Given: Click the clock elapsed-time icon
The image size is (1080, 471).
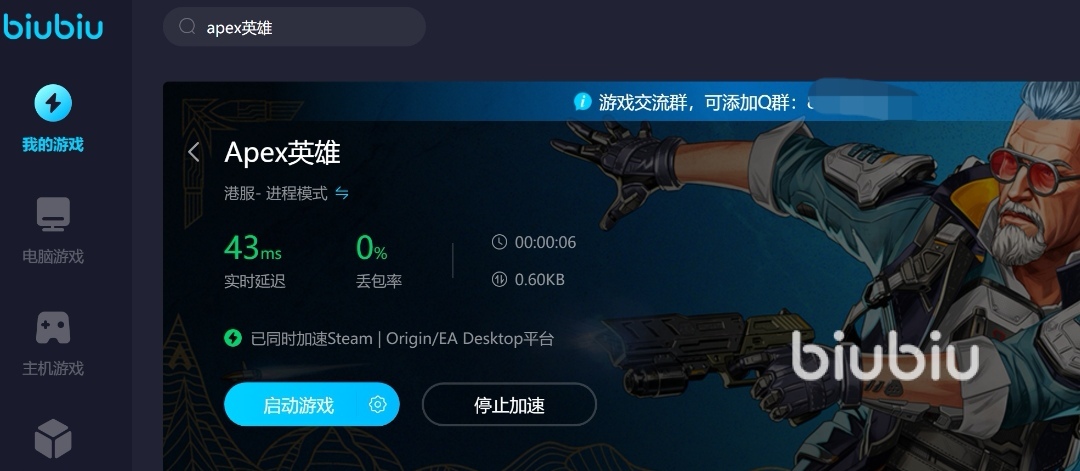Looking at the screenshot, I should pyautogui.click(x=499, y=242).
